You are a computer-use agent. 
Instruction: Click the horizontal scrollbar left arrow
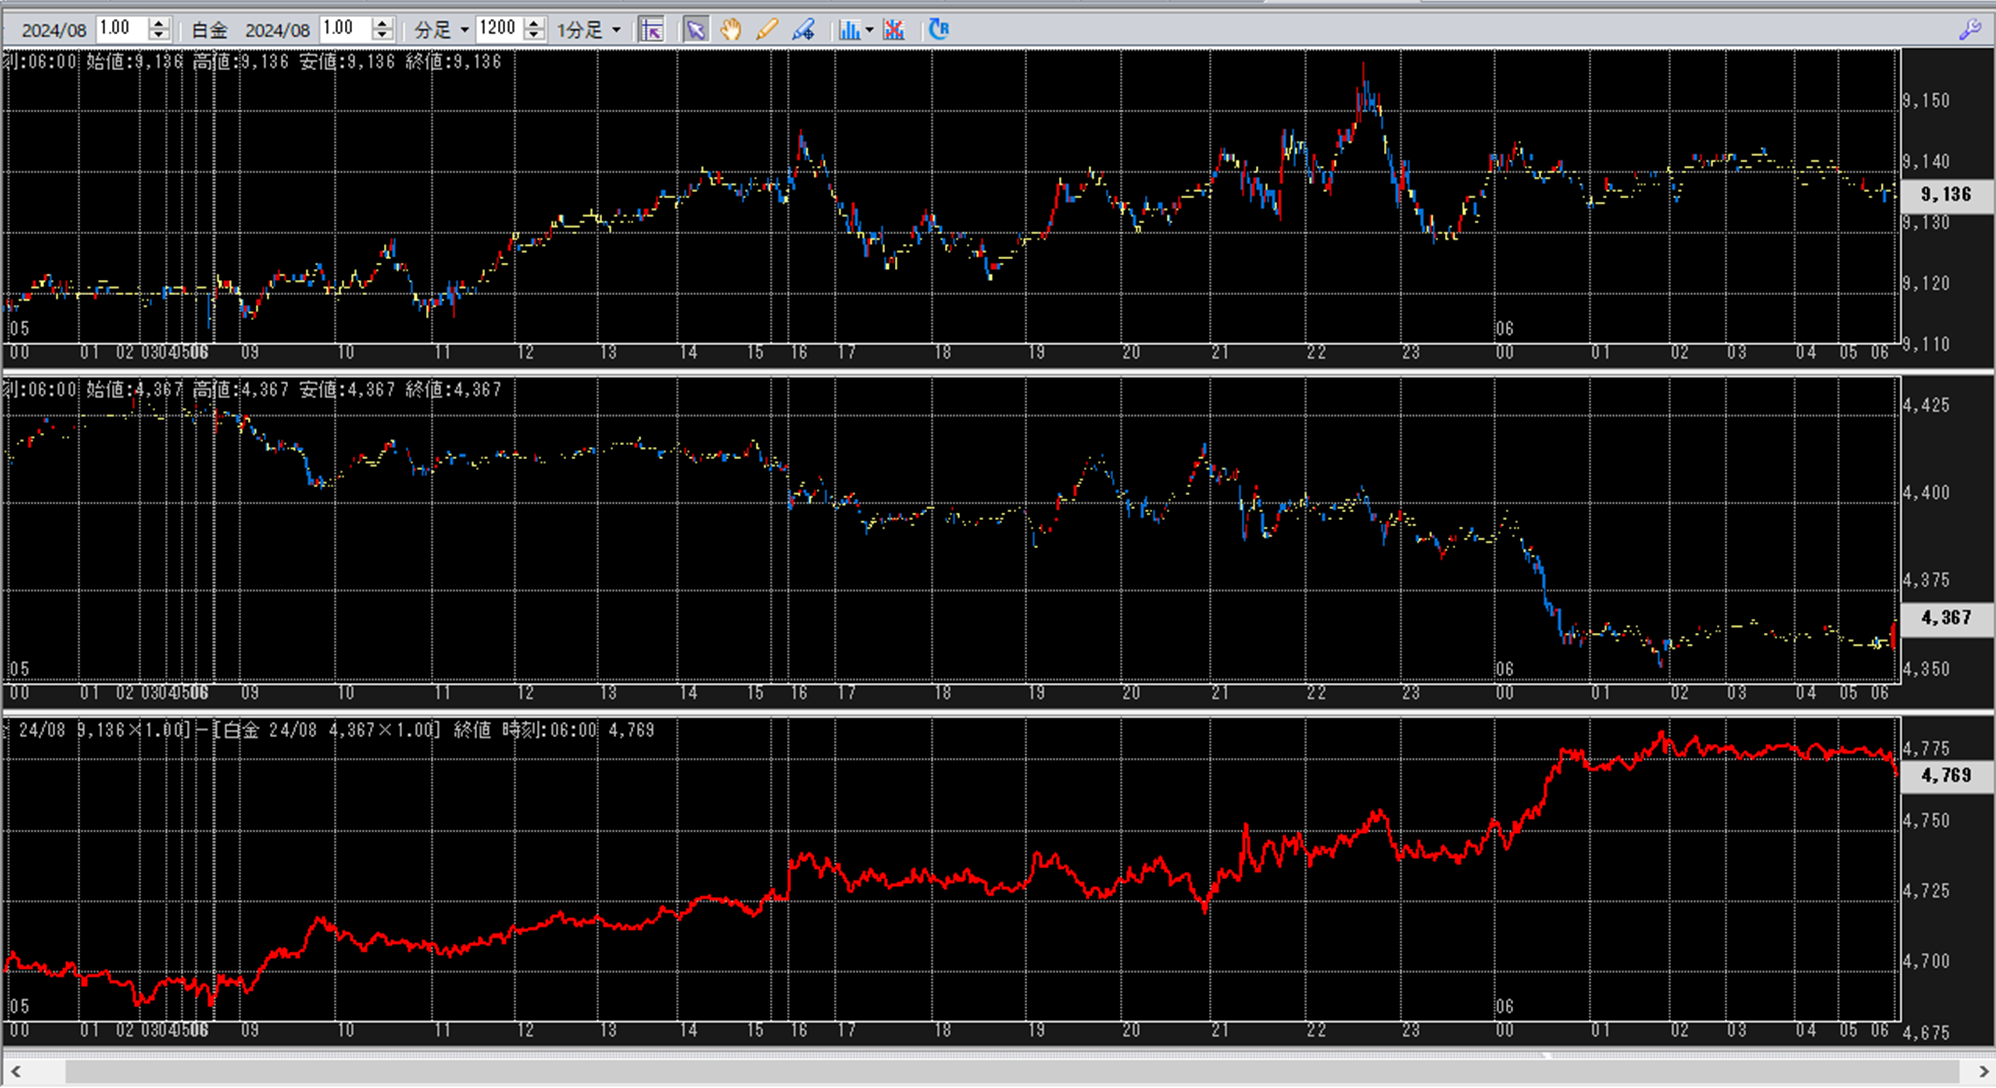click(14, 1072)
